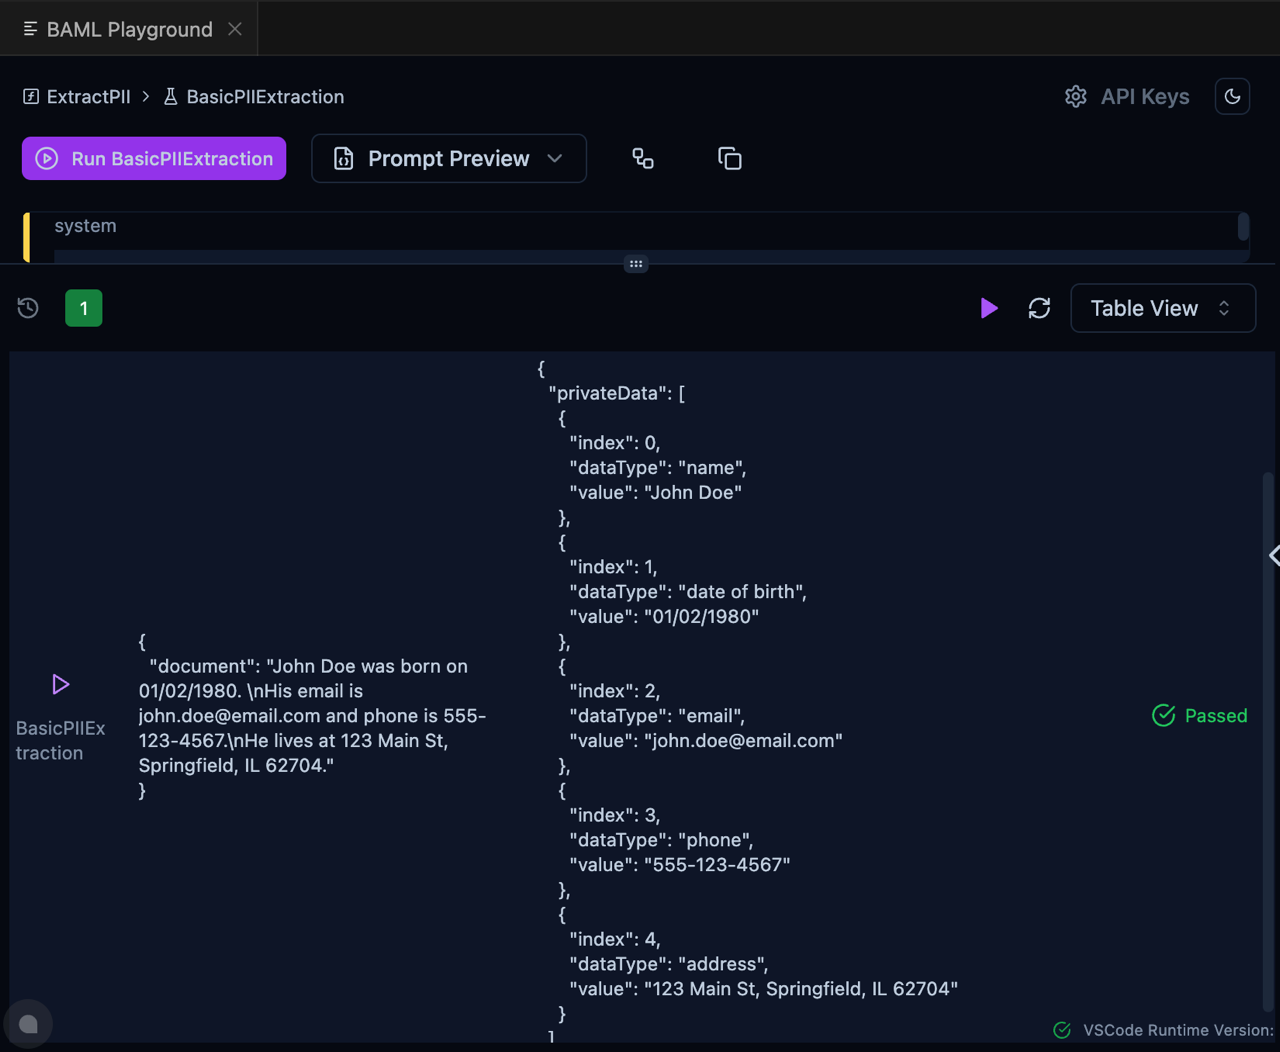1280x1052 pixels.
Task: Click the BasicPIIExtraction test flask icon
Action: [169, 96]
